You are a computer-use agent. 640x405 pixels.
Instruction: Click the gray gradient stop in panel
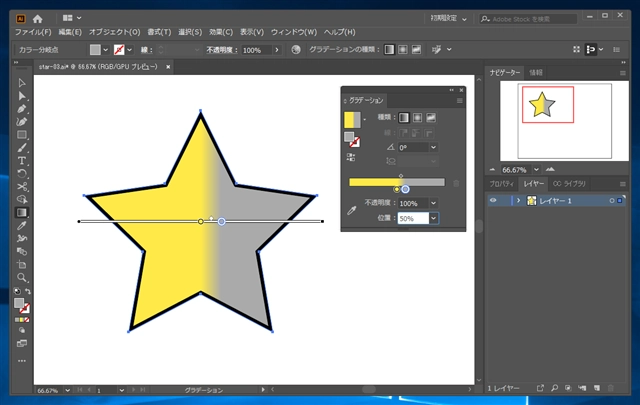pos(405,189)
